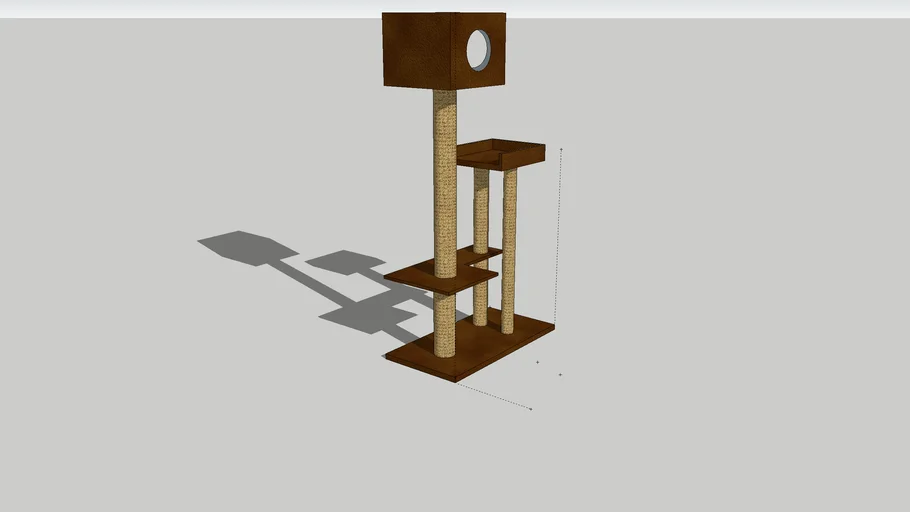Select the diagonal dotted guide line near the base

pyautogui.click(x=495, y=397)
